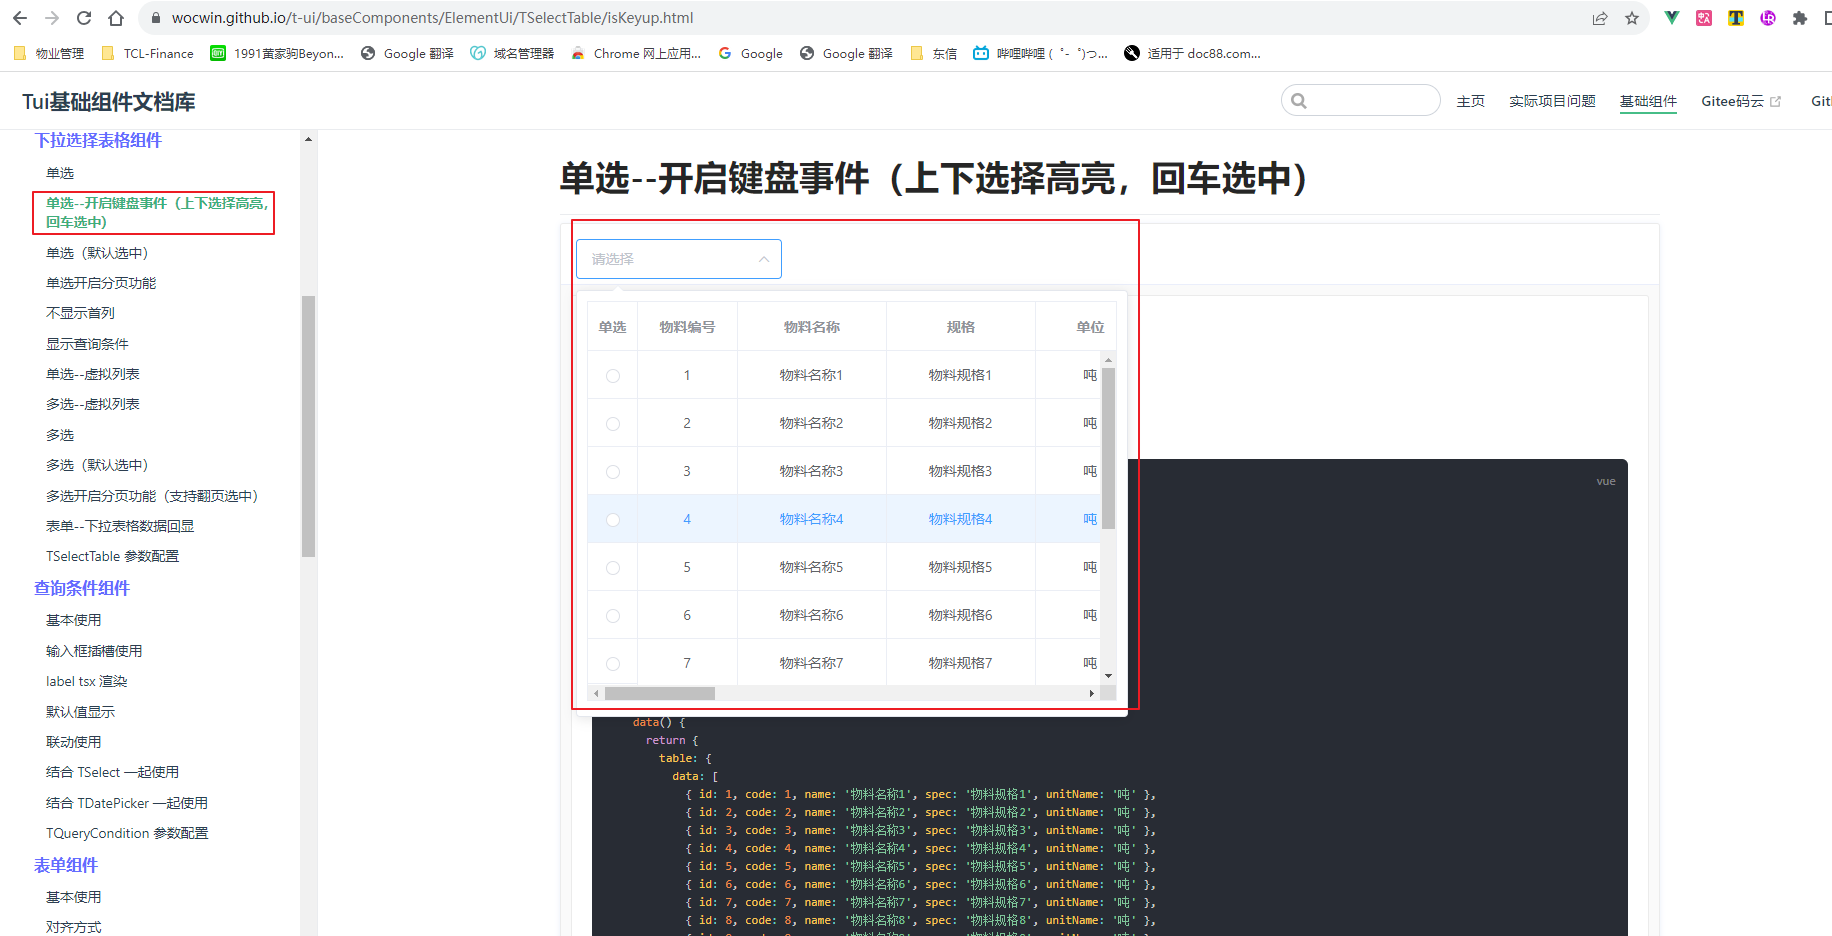Select radio button for row 物料名称1
The width and height of the screenshot is (1832, 936).
coord(613,376)
